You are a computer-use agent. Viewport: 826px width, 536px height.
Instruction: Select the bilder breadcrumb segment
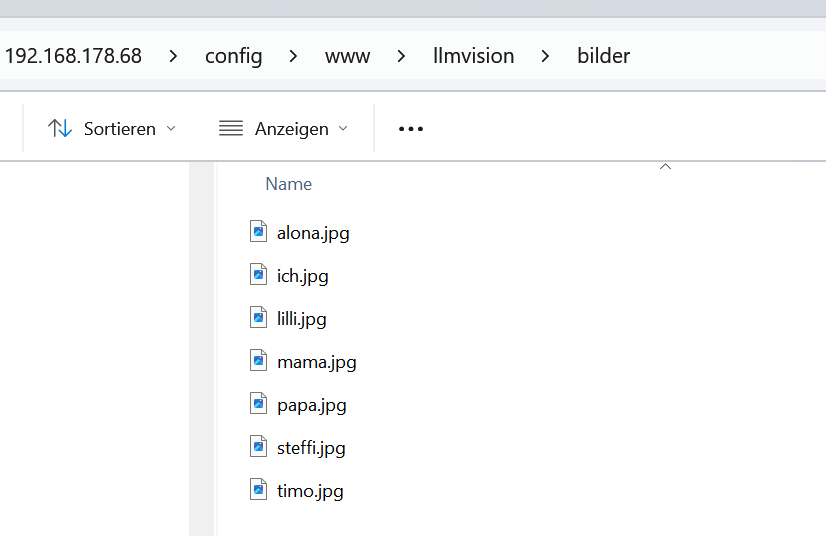604,56
